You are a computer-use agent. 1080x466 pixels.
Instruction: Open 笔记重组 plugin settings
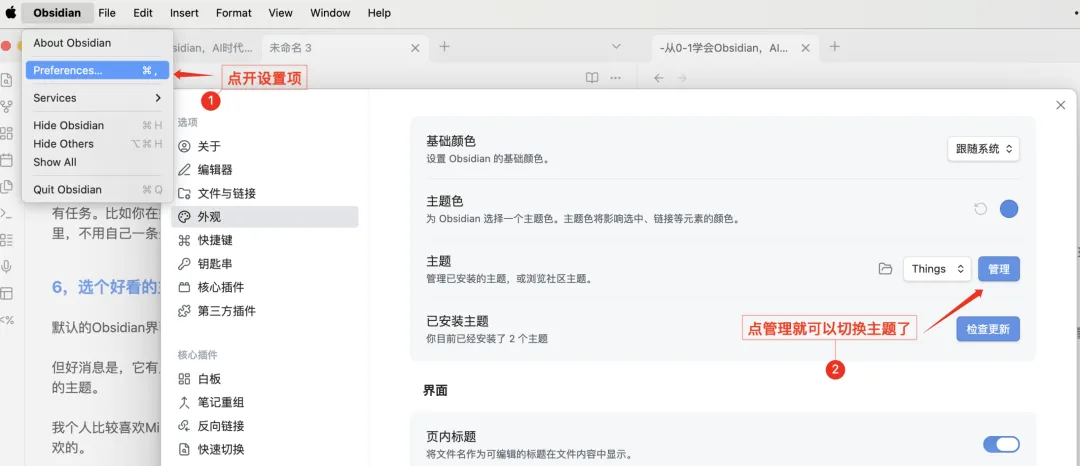[264, 403]
